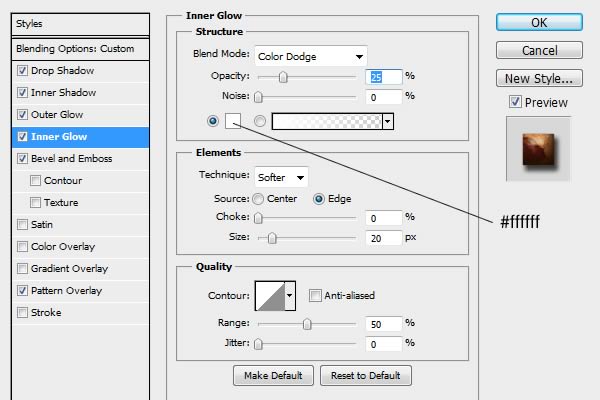Click the Choke slider handle

pyautogui.click(x=258, y=218)
